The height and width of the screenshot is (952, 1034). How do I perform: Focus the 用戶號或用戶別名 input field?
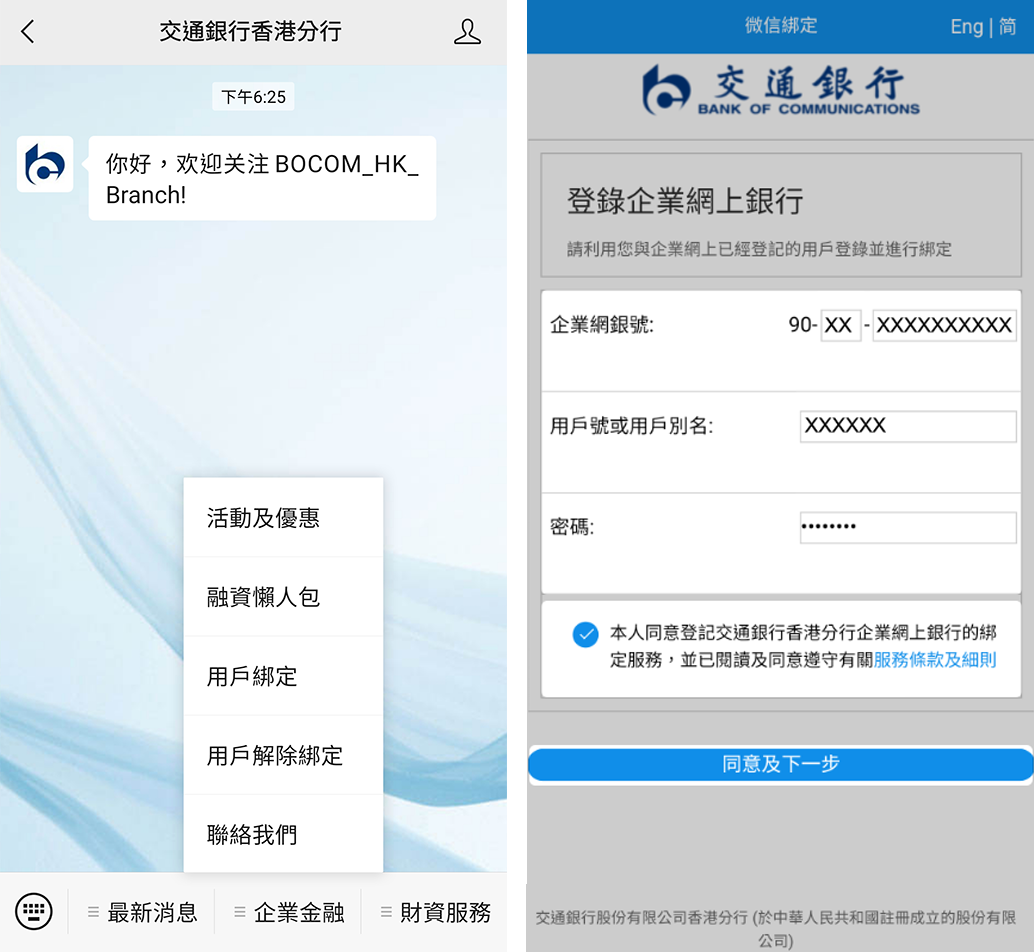[x=908, y=426]
